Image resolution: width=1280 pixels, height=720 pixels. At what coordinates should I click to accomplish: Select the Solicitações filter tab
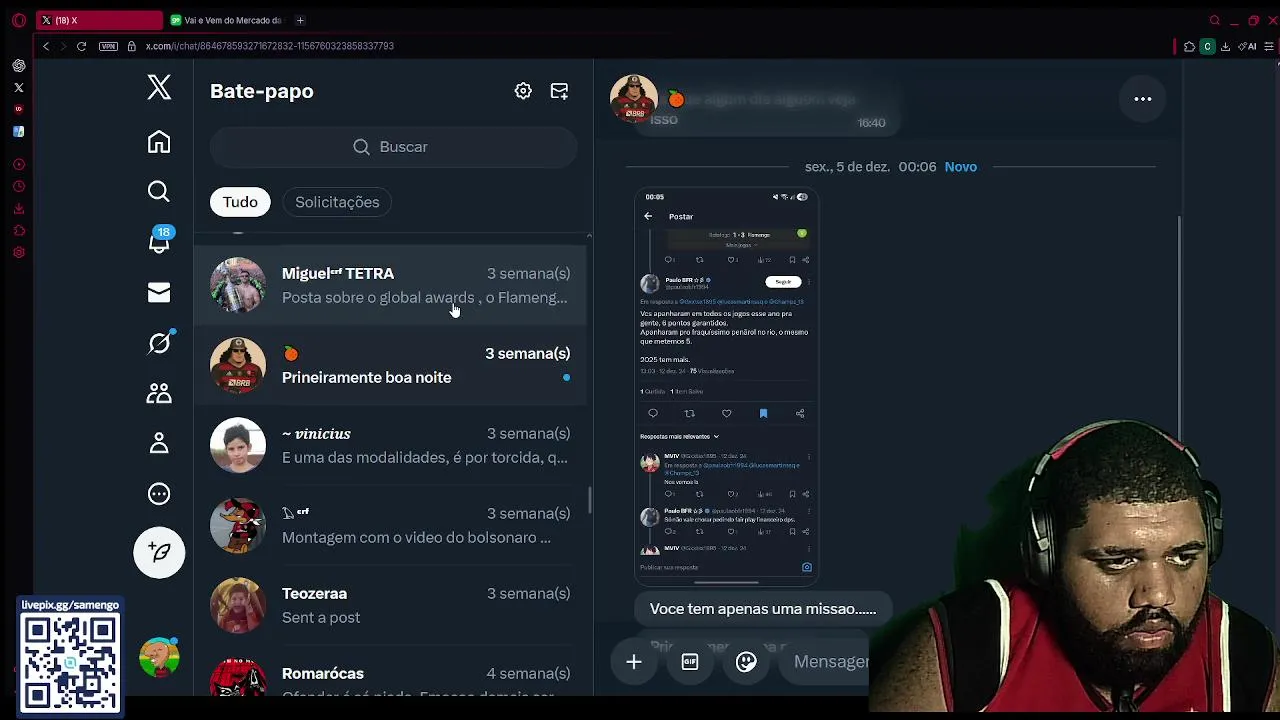337,202
